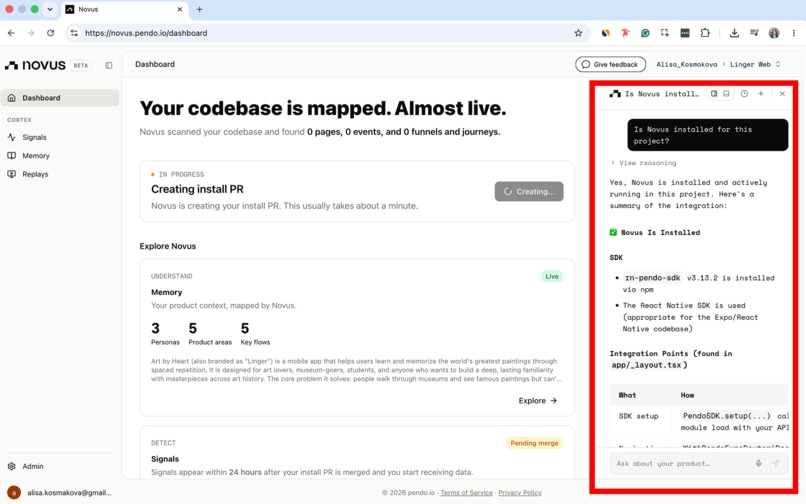This screenshot has height=504, width=806.
Task: Click the site info icon in address bar
Action: coord(75,33)
